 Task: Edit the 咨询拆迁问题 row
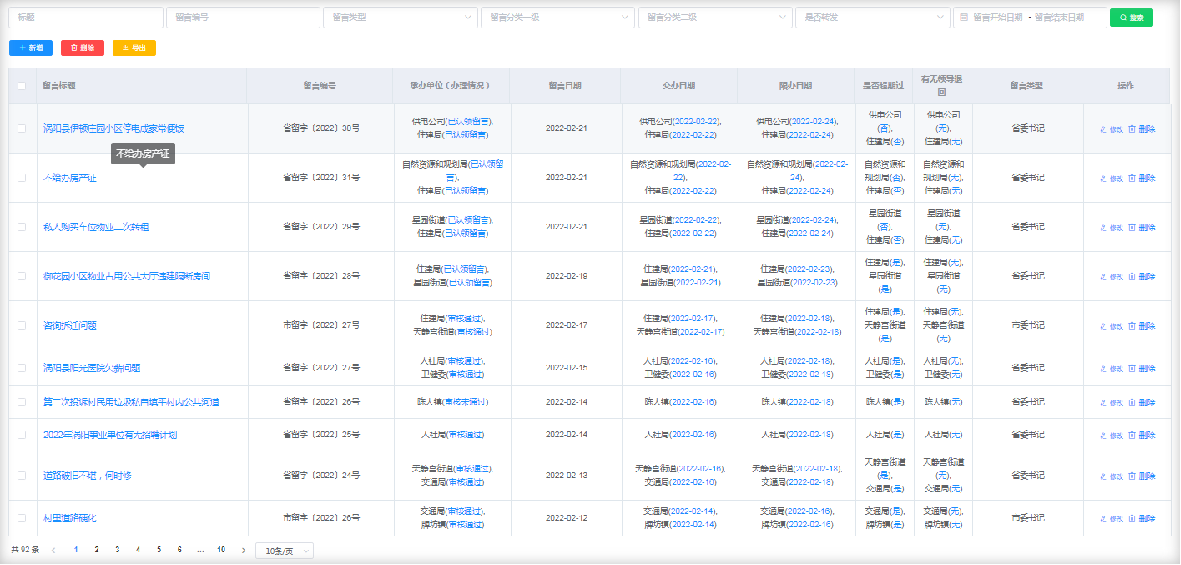point(1112,326)
